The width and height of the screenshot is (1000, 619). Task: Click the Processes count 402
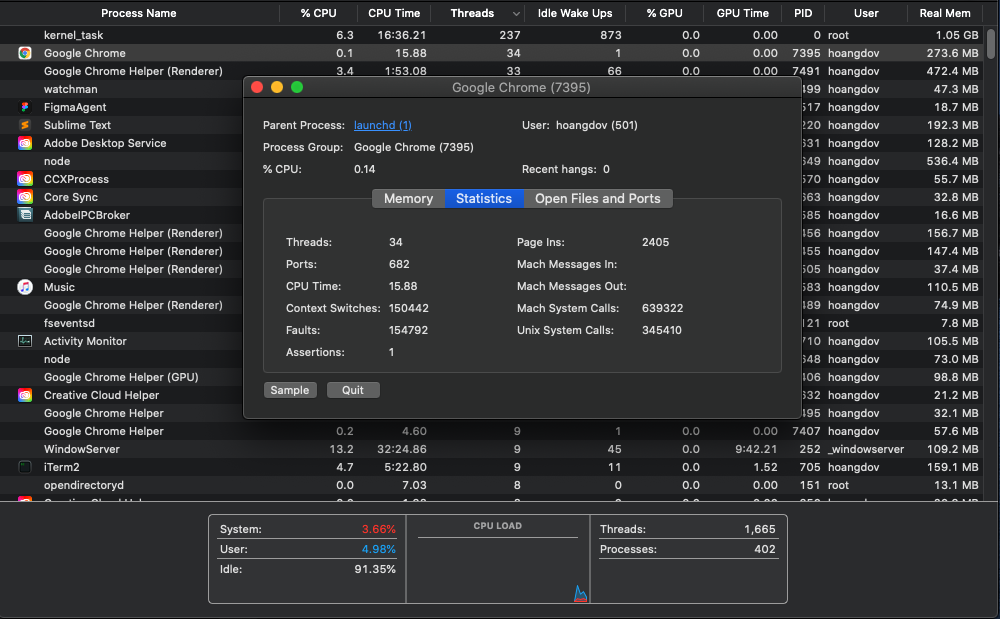point(765,549)
